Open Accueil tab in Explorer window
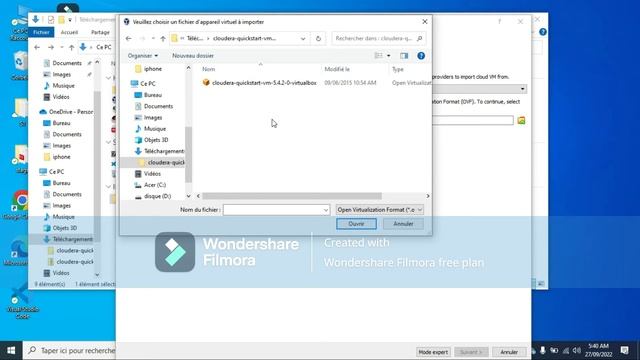Viewport: 640px width, 360px height. pyautogui.click(x=69, y=32)
